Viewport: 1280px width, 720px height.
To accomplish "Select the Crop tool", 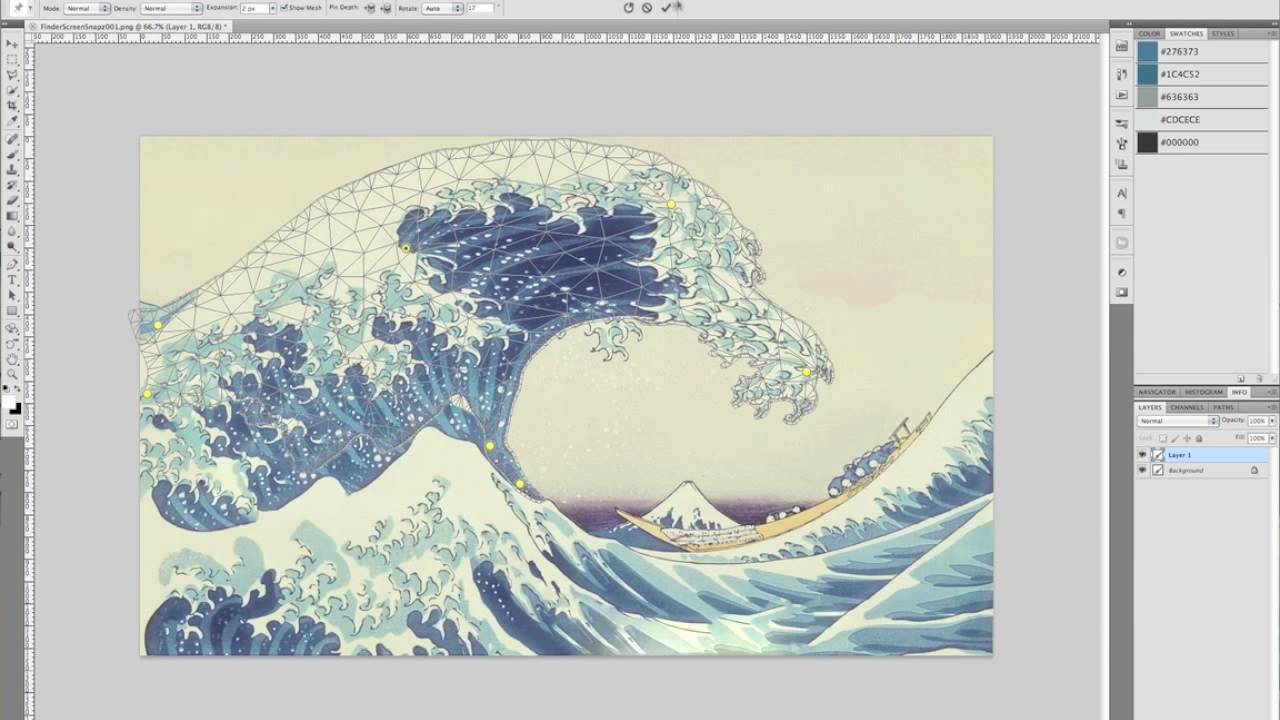I will pos(12,105).
